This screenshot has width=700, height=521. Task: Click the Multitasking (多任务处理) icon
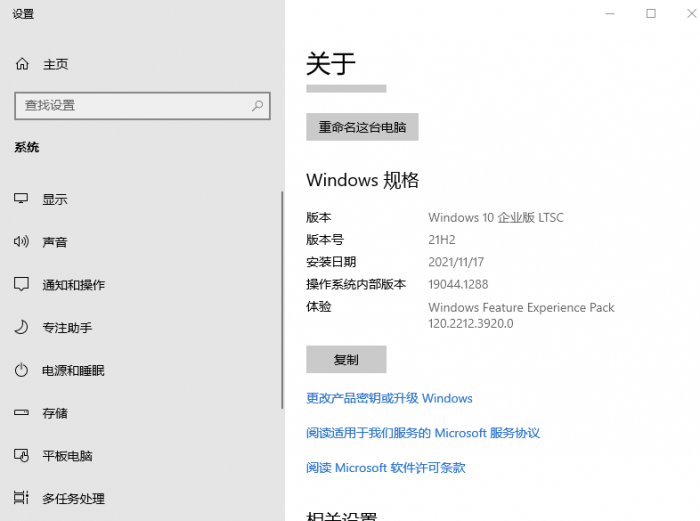[21, 498]
